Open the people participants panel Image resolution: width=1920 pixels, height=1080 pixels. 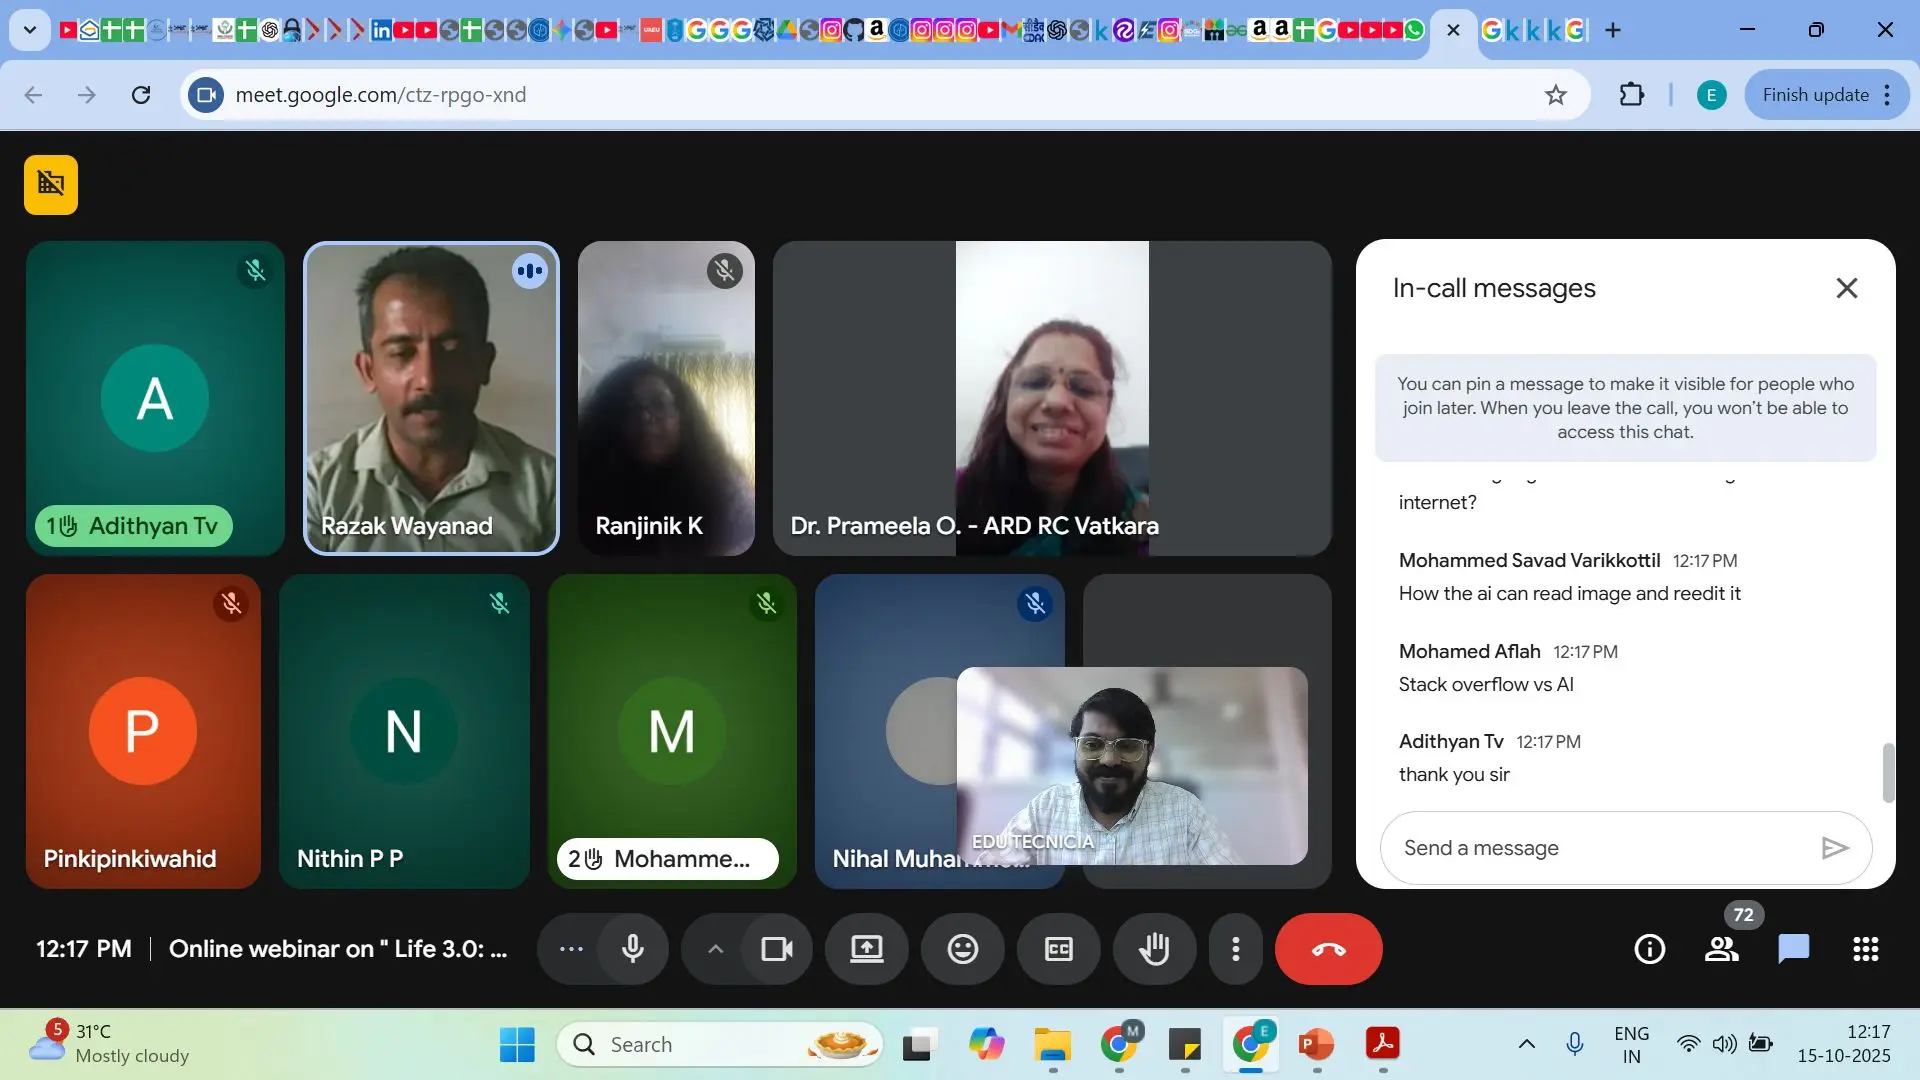(1721, 949)
